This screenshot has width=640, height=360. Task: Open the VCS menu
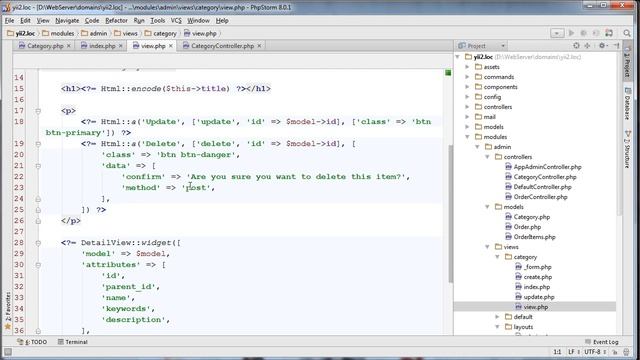(176, 20)
